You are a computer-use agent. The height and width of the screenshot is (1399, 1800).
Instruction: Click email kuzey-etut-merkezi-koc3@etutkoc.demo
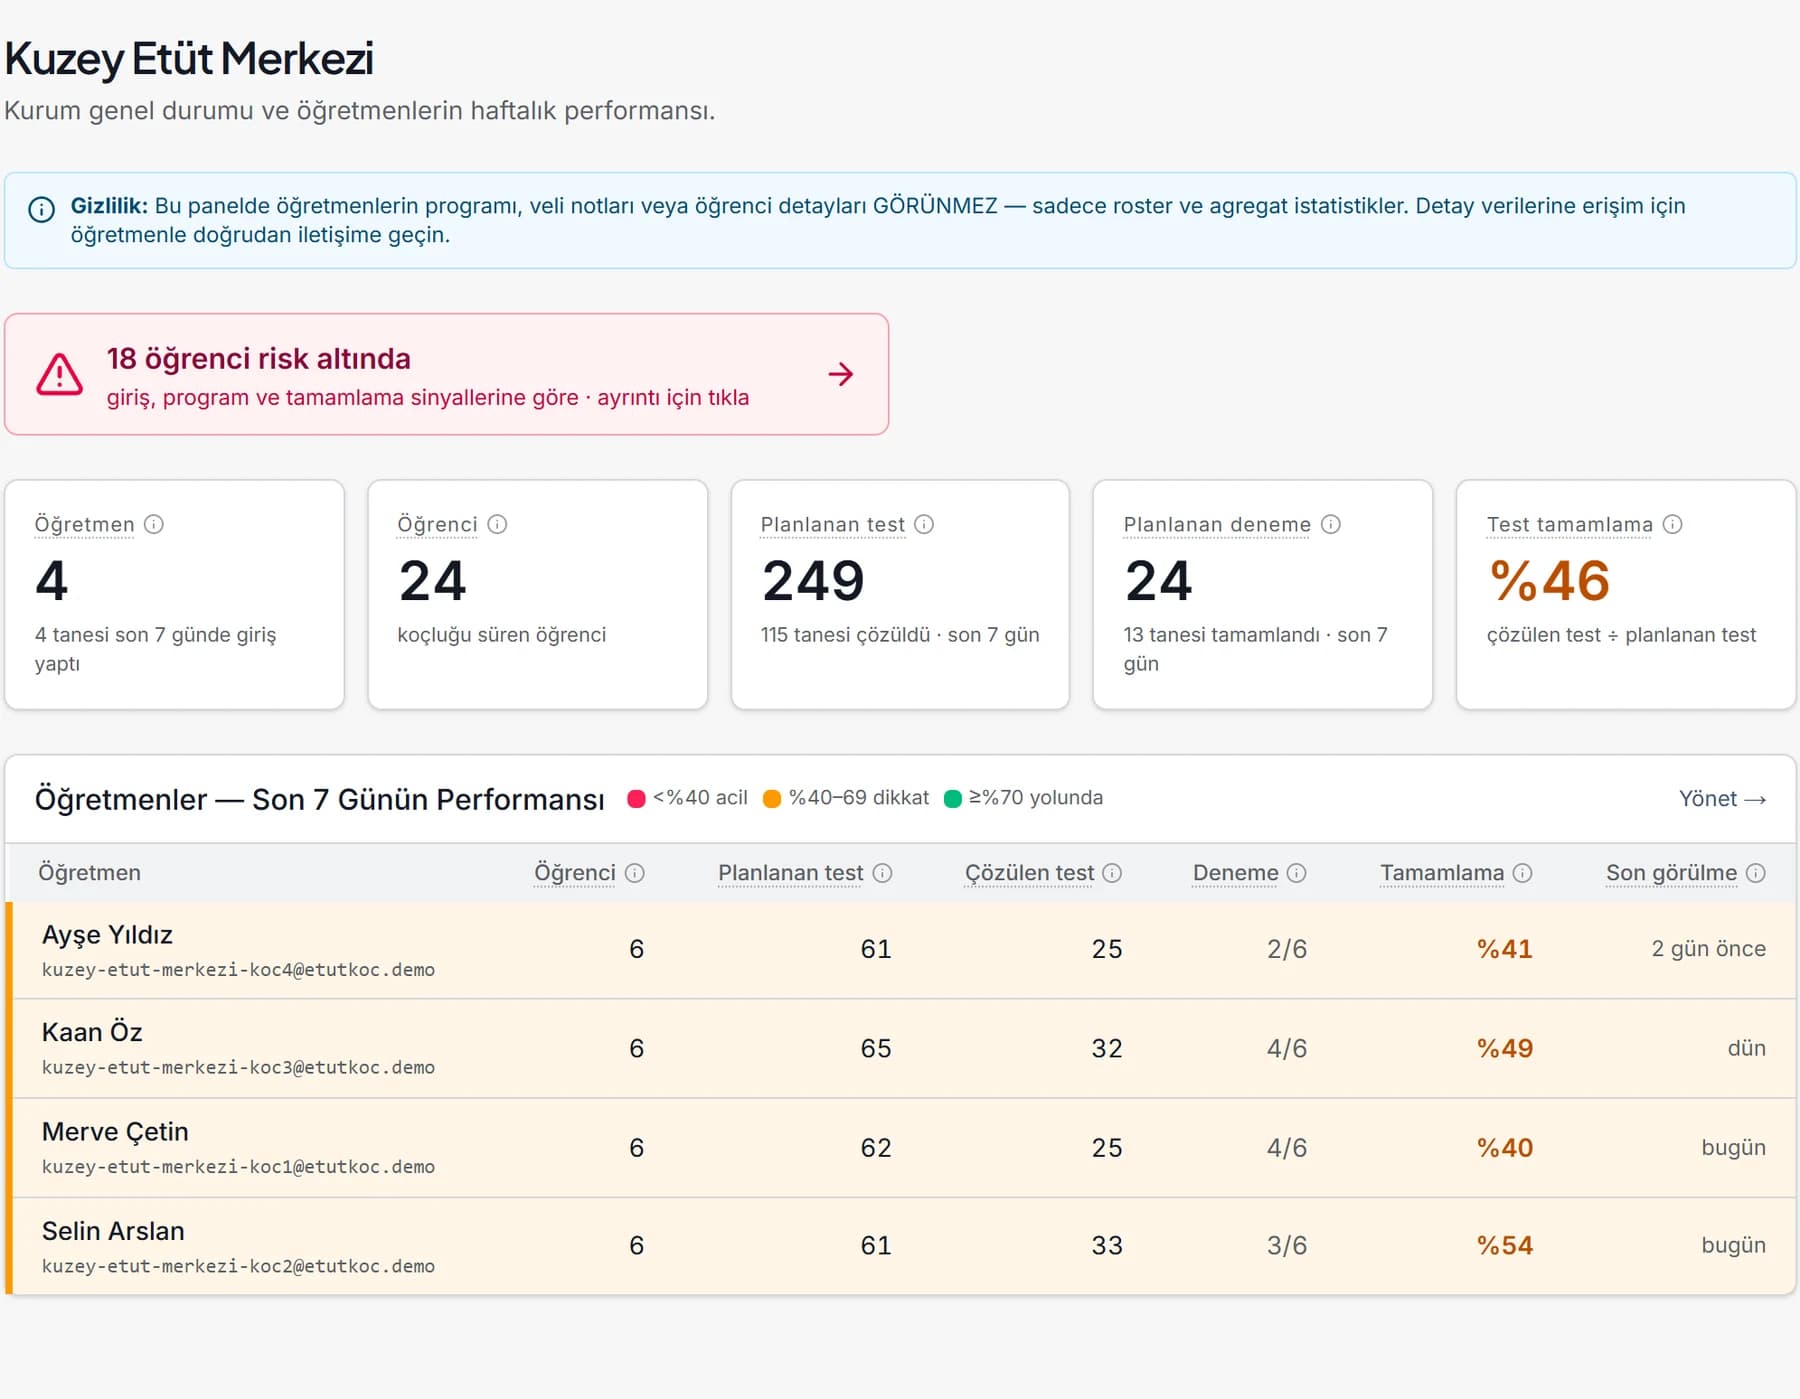[x=238, y=1068]
